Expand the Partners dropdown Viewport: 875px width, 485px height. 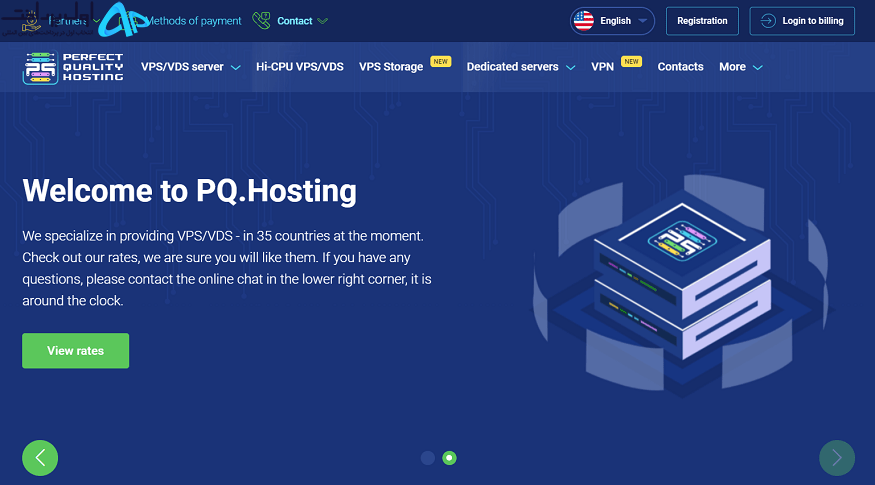(73, 21)
